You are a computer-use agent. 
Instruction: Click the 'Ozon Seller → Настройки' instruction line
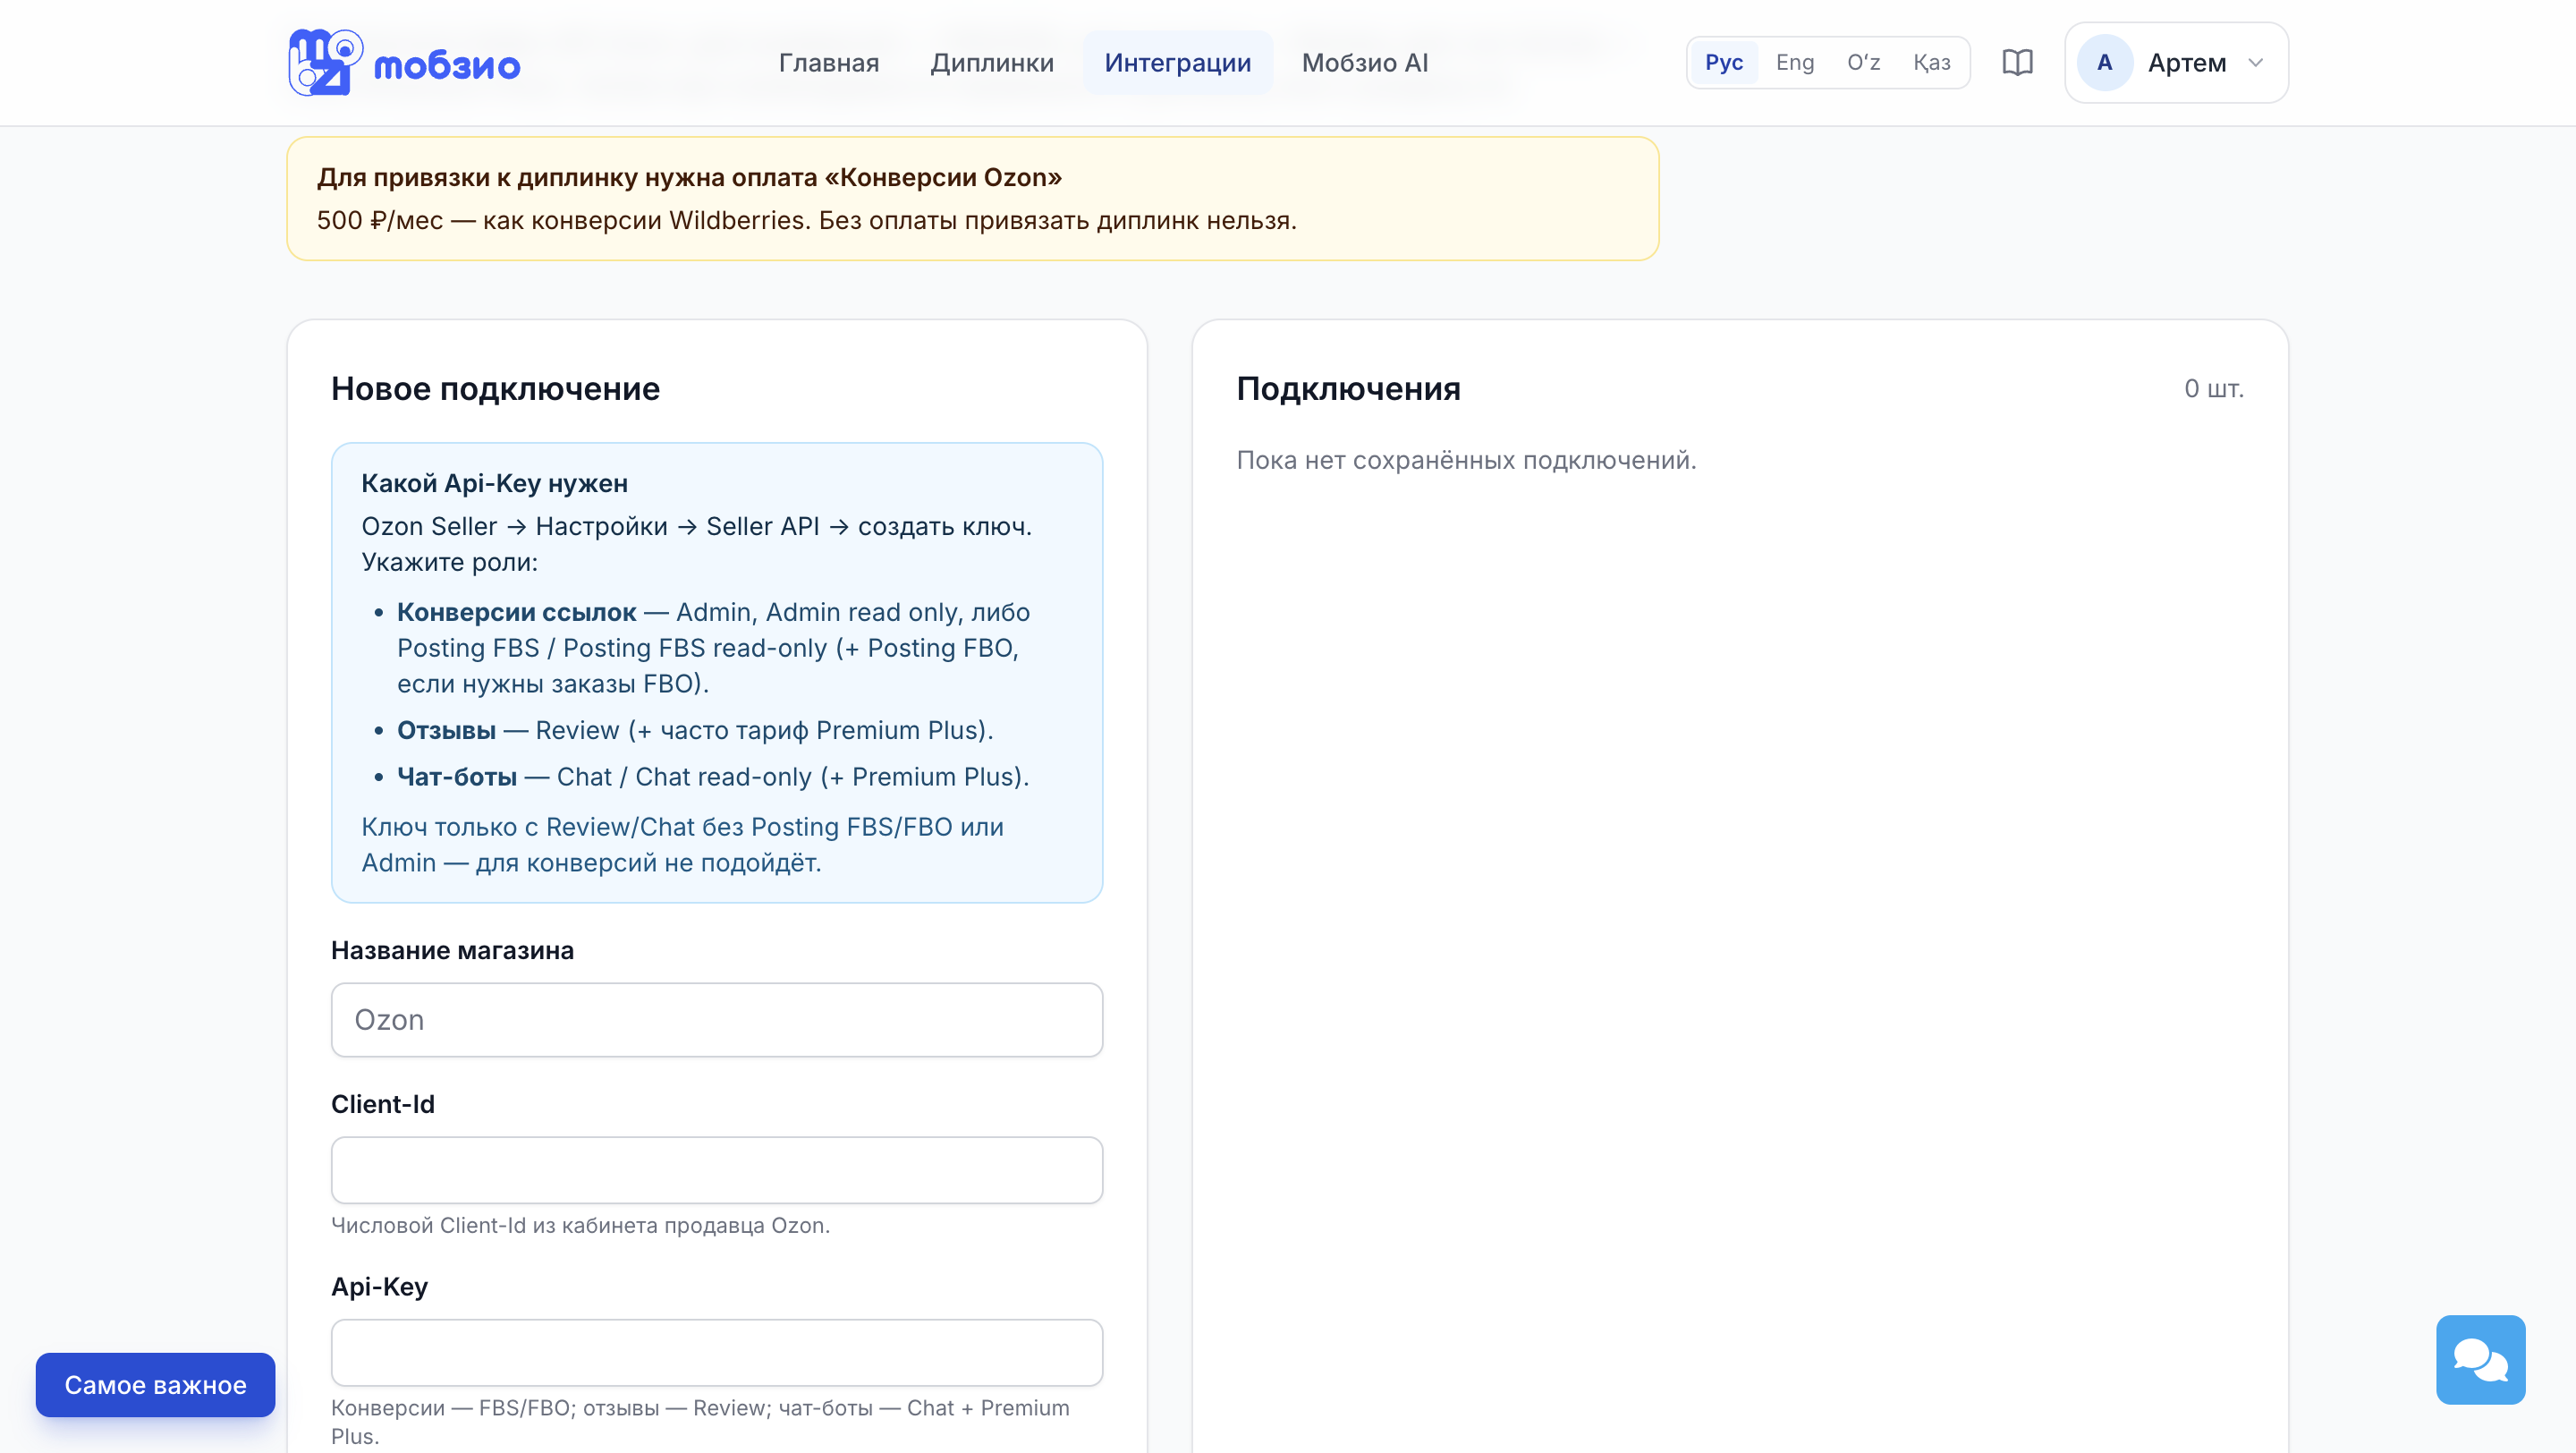[696, 526]
